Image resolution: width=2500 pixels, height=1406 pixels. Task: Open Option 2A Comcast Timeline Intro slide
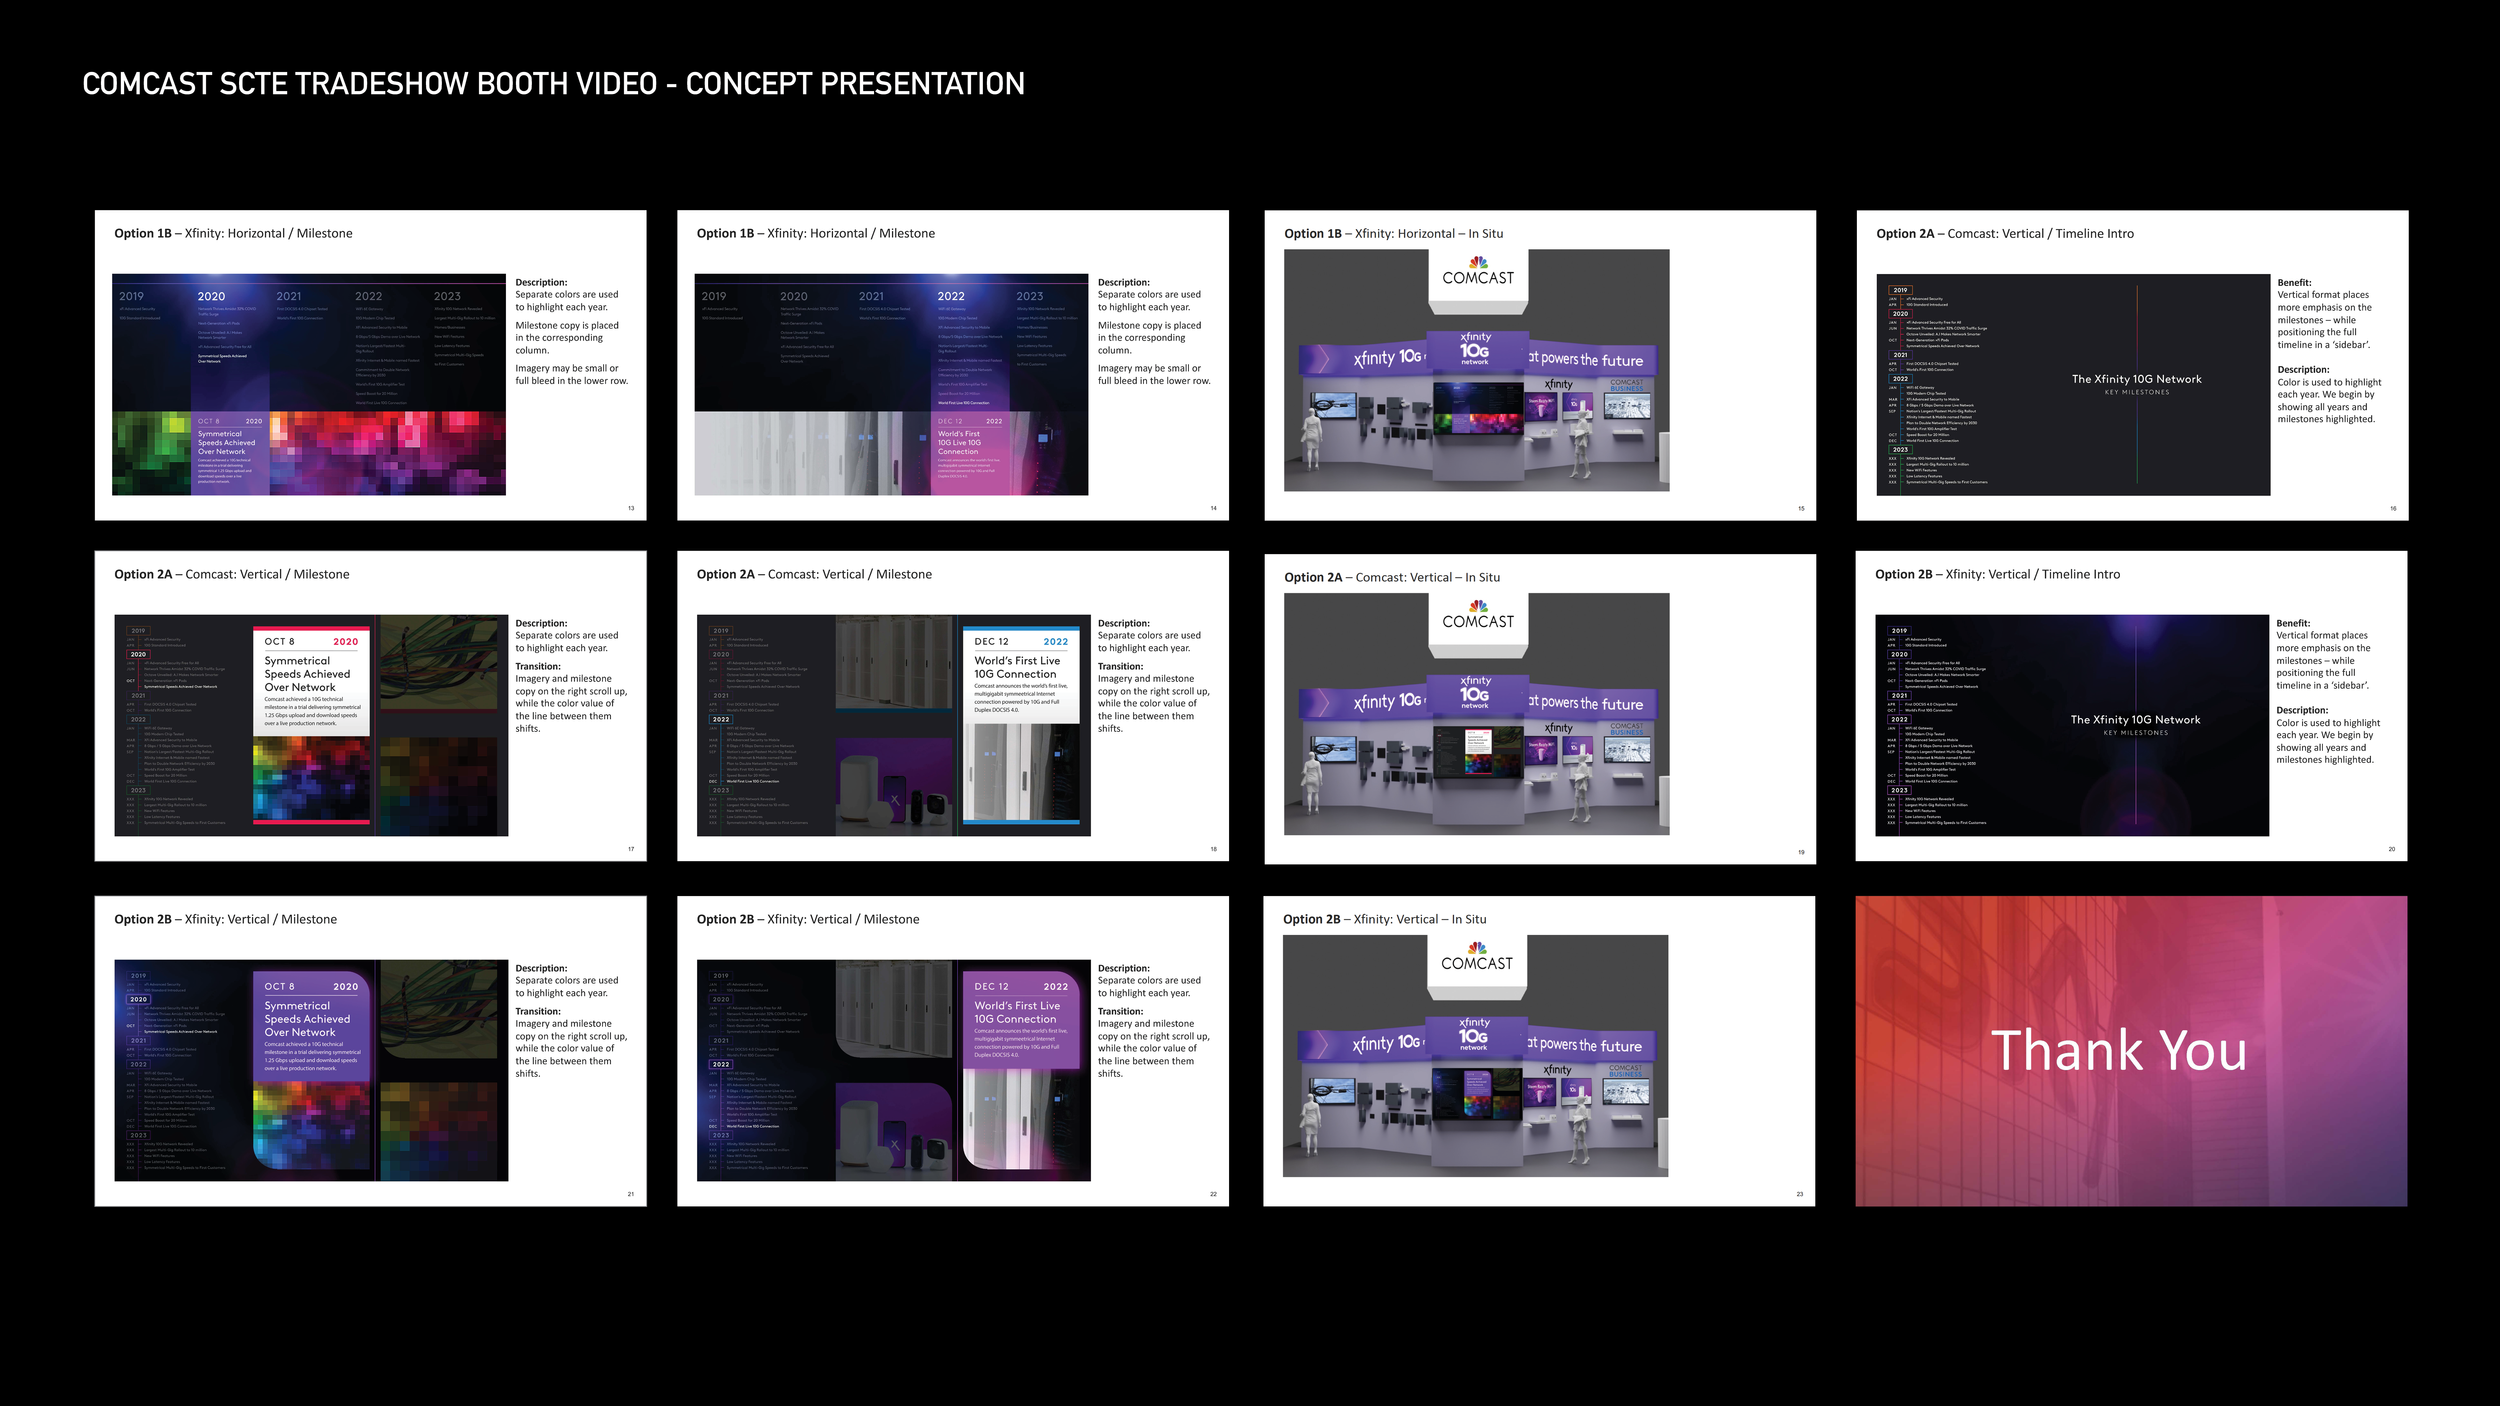click(2132, 365)
